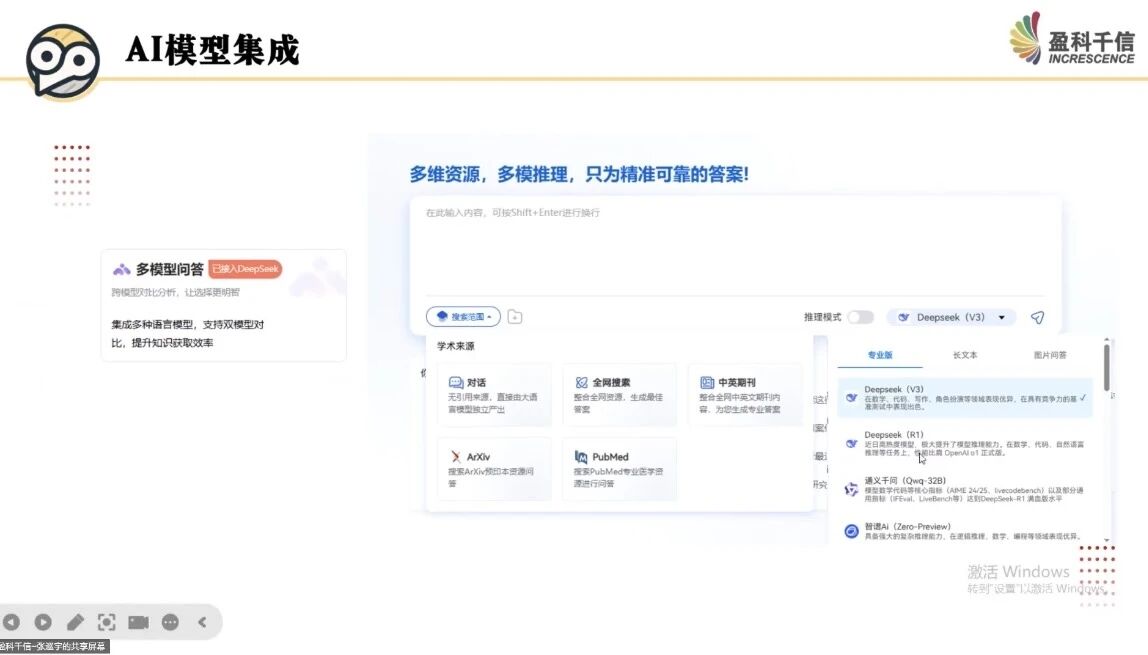
Task: Click the 对话 chat bubble icon
Action: pyautogui.click(x=455, y=383)
